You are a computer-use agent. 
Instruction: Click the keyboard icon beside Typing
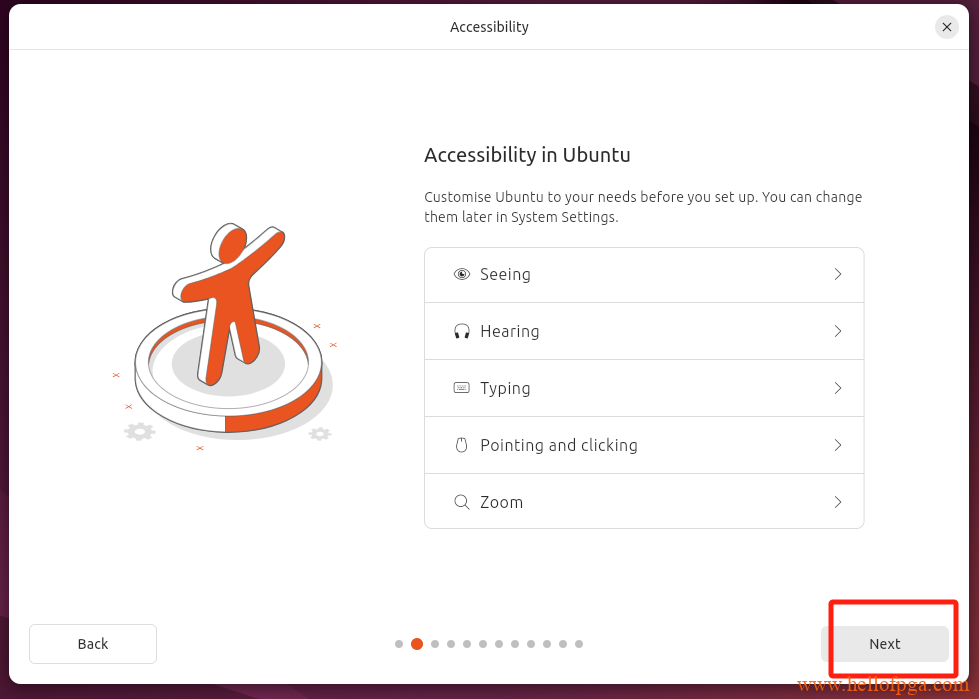coord(461,388)
